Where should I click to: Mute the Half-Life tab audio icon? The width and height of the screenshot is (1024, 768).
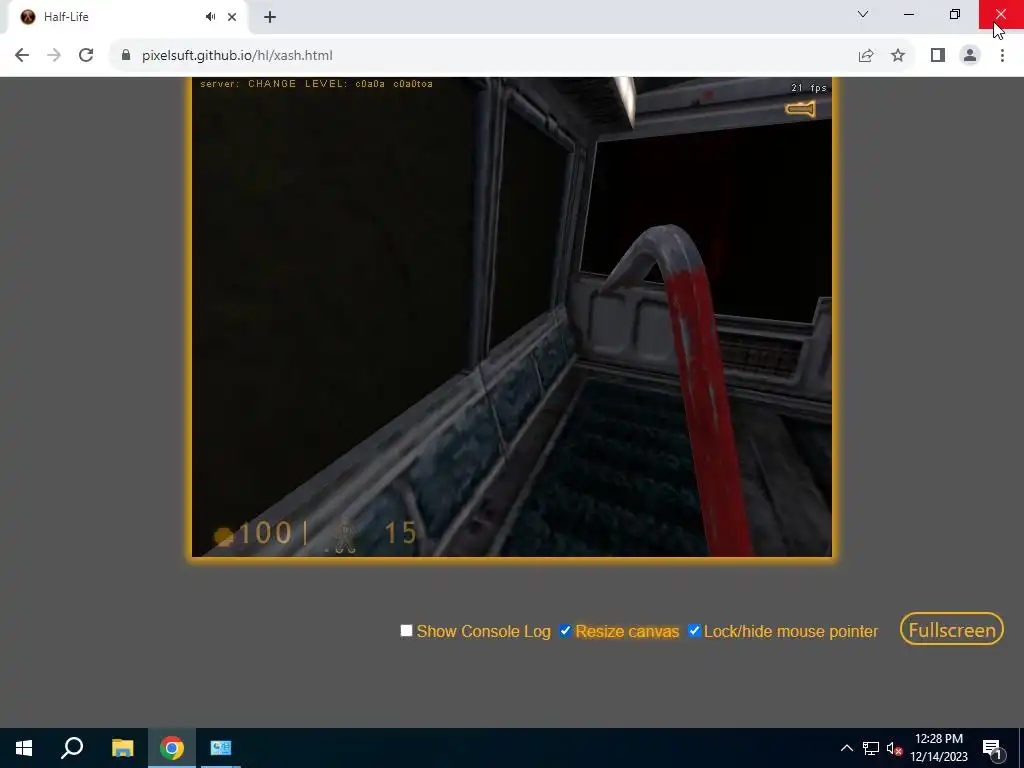(210, 17)
